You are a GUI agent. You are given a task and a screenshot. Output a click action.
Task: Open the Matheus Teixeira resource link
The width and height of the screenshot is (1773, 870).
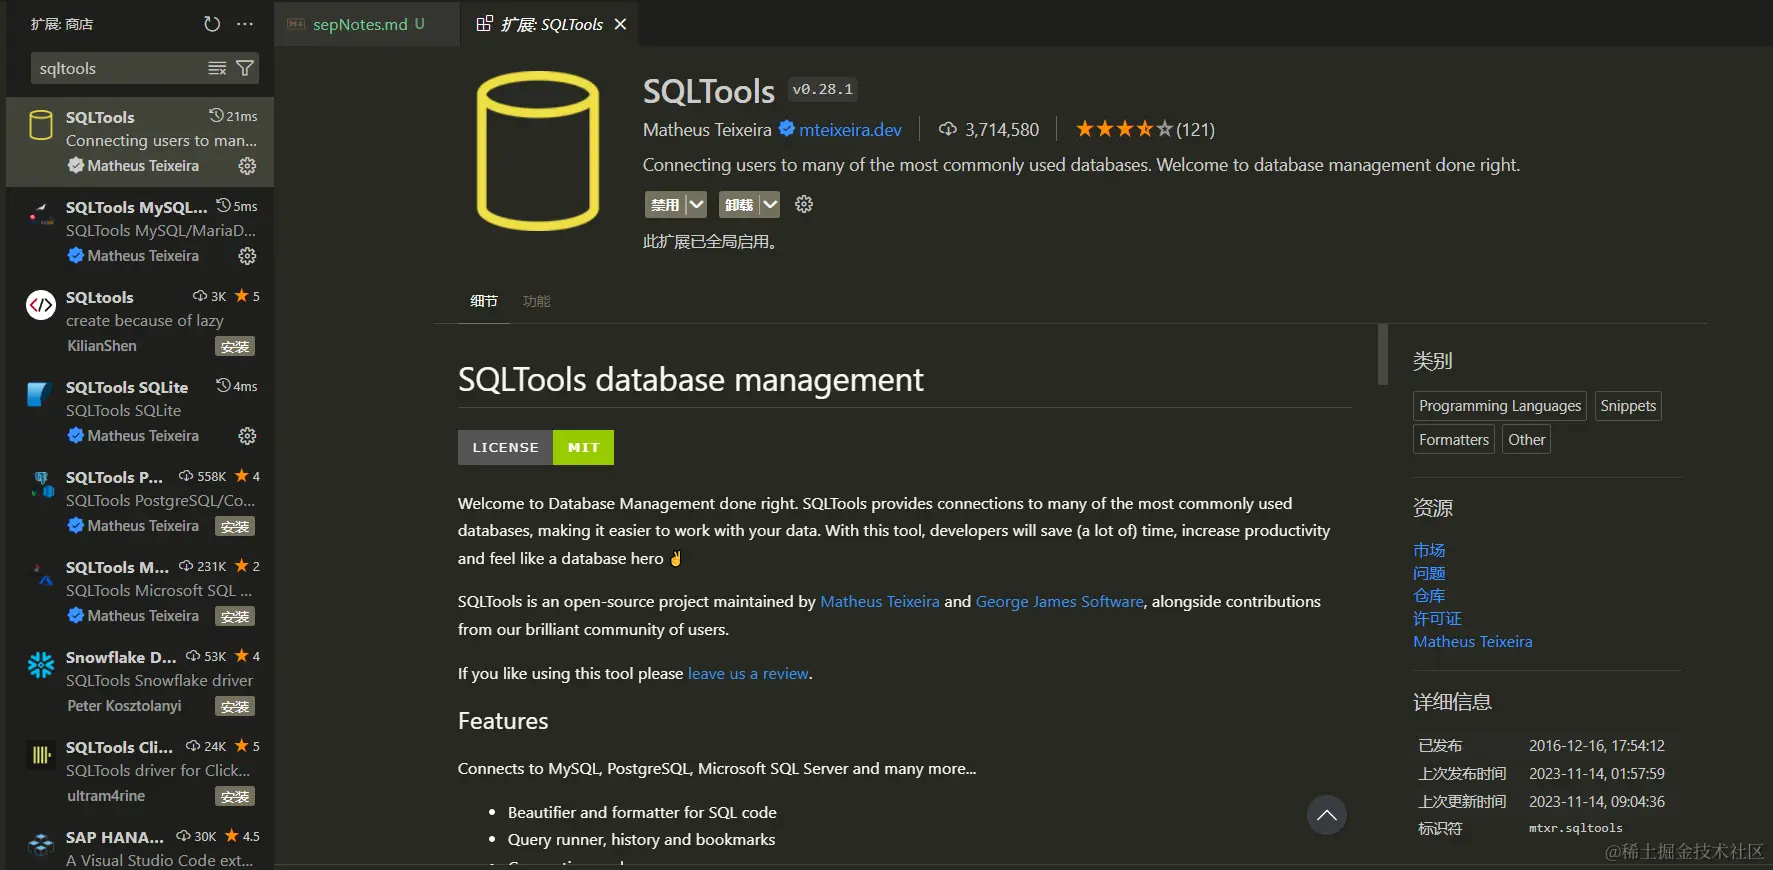click(1473, 642)
